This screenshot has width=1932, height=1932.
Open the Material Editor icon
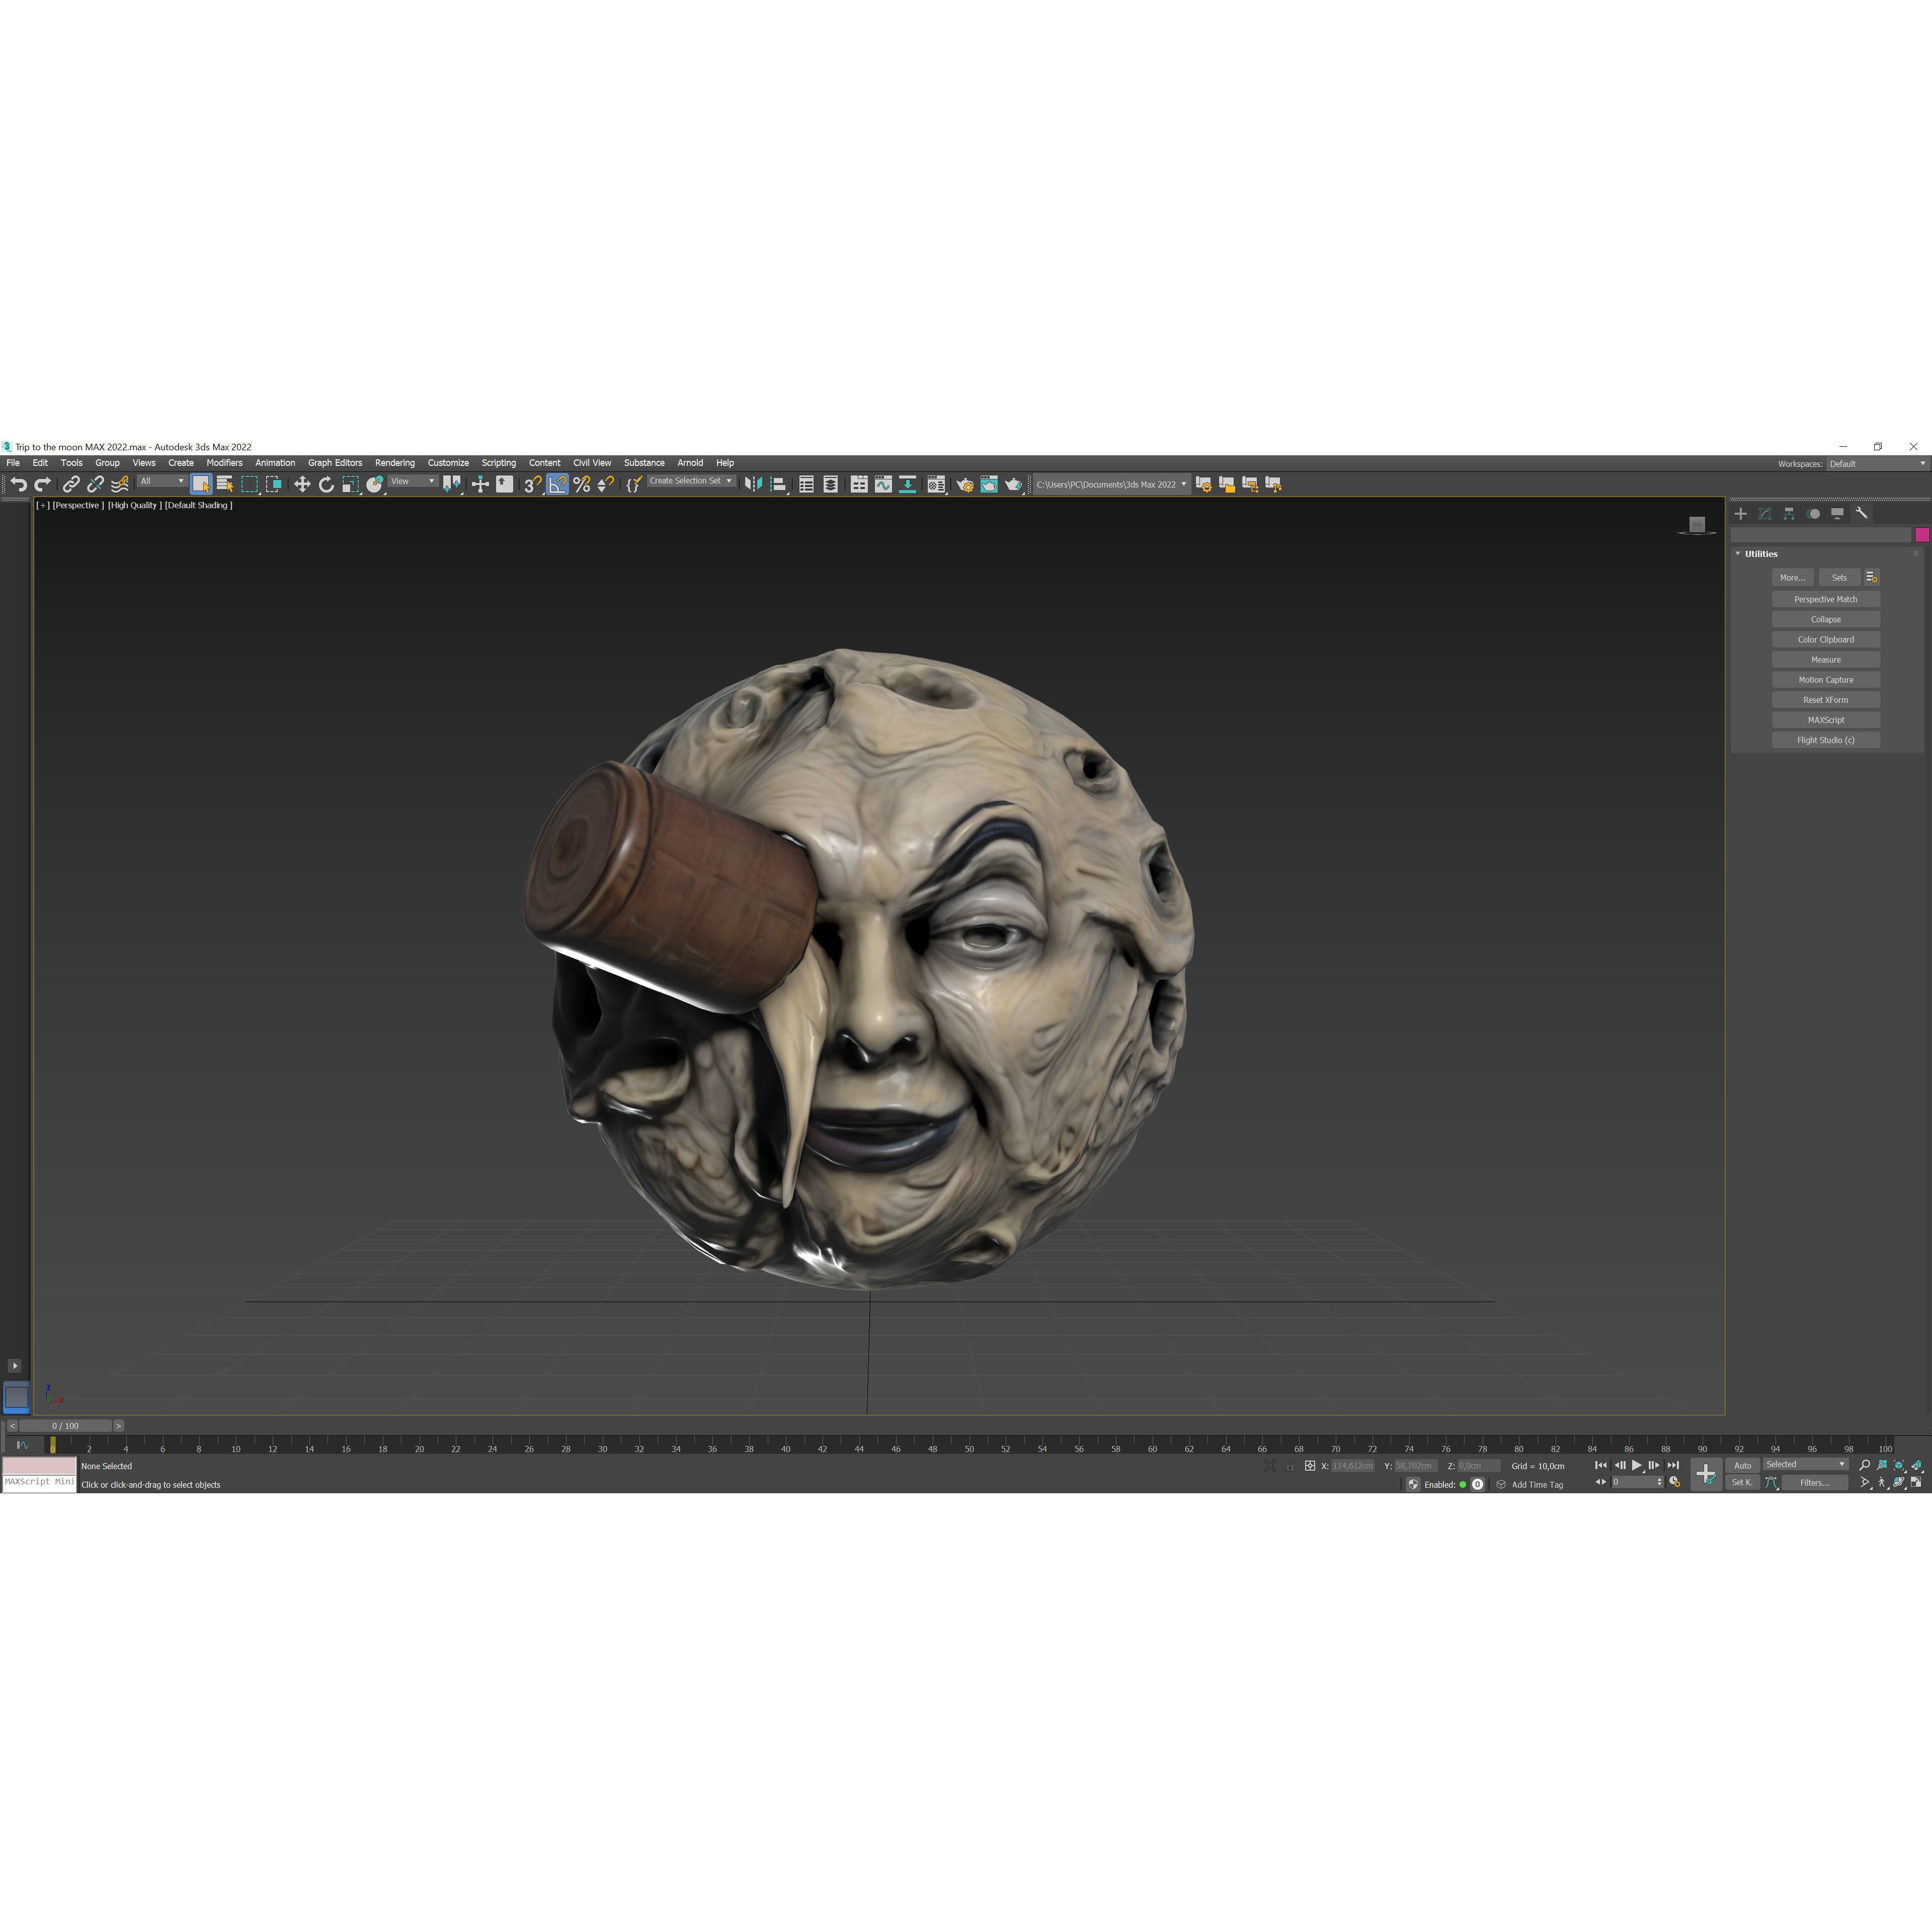[x=936, y=484]
